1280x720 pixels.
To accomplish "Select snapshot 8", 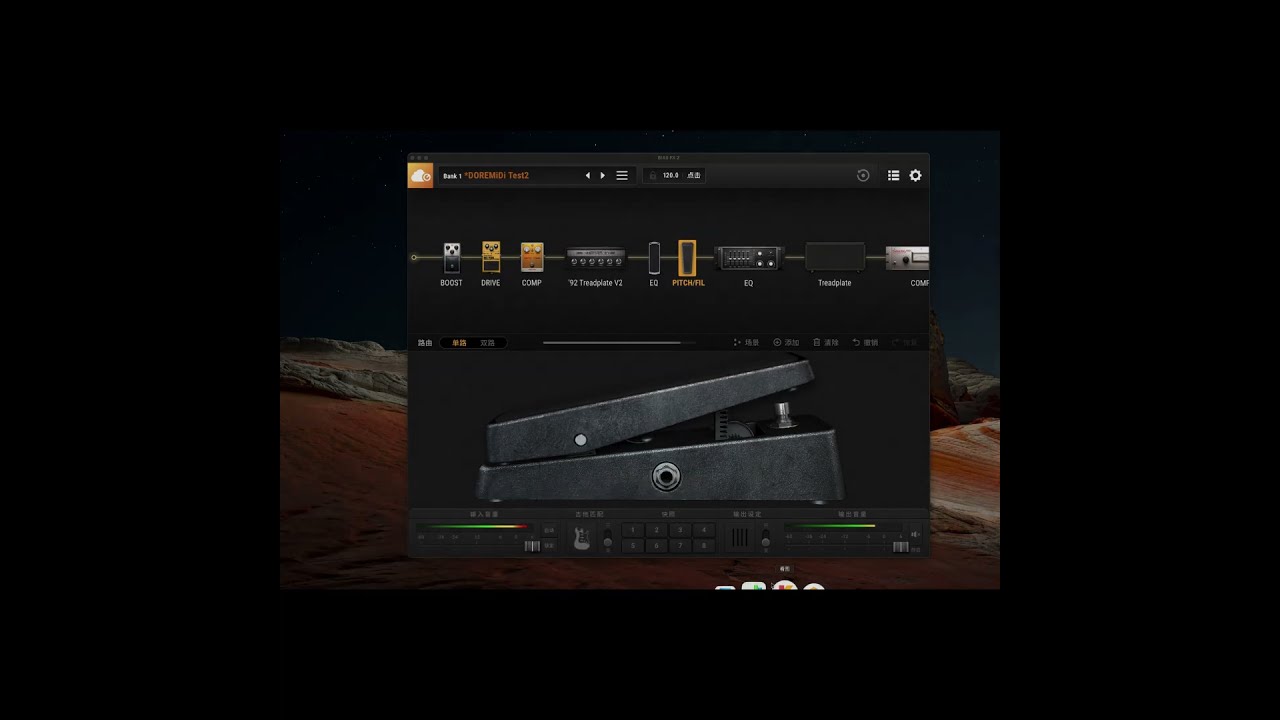I will 704,546.
